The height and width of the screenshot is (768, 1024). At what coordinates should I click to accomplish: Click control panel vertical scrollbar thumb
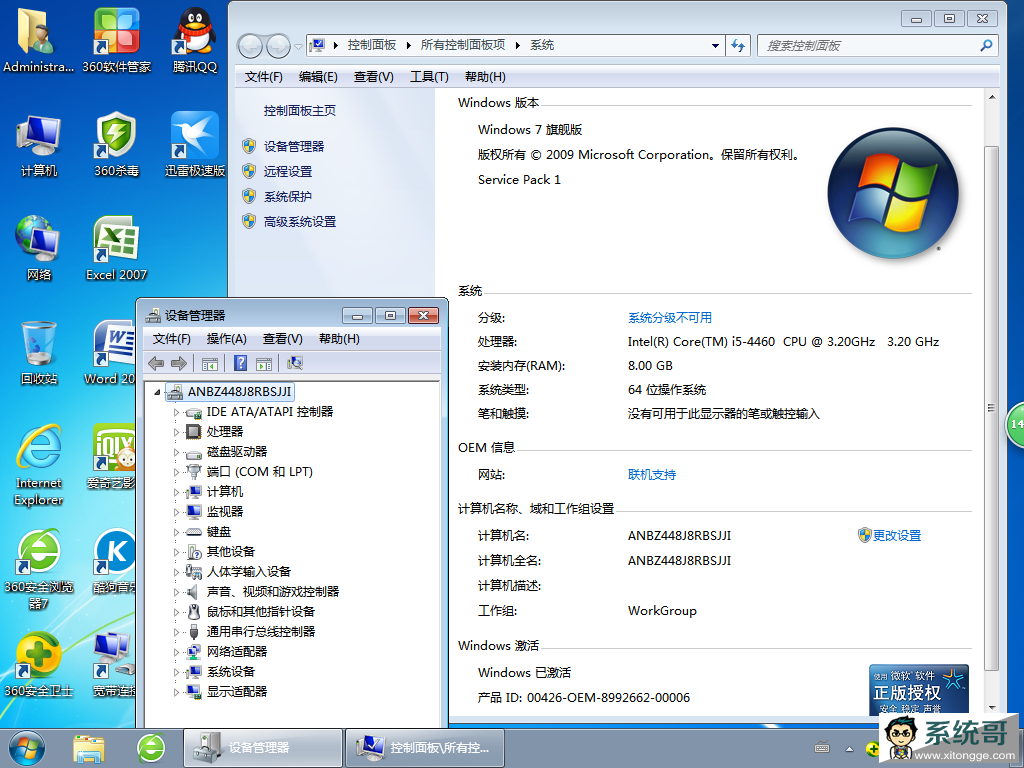coord(991,408)
